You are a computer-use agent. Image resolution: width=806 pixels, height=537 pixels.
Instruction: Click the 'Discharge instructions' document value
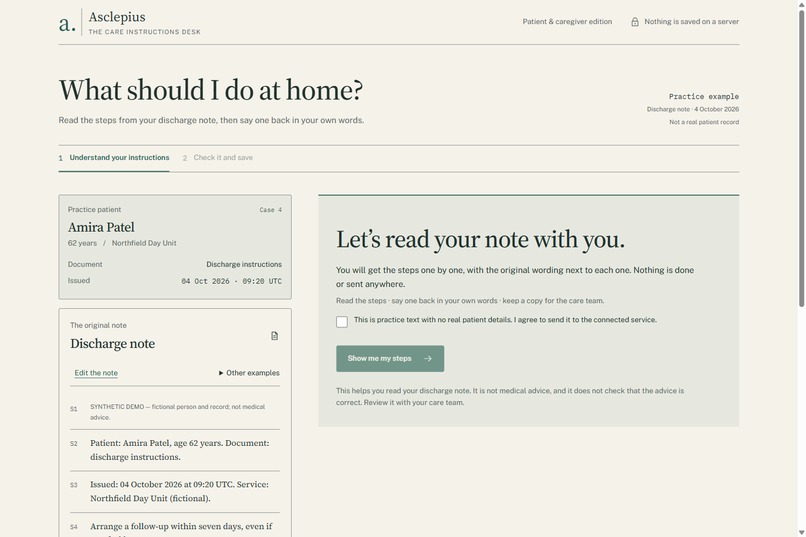tap(244, 264)
